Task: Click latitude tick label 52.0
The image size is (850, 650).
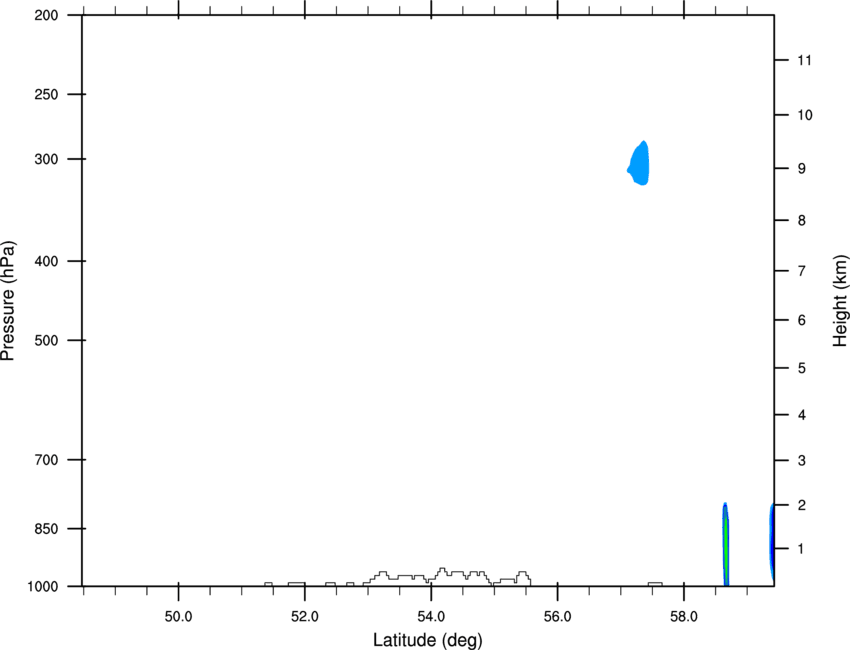Action: 305,617
